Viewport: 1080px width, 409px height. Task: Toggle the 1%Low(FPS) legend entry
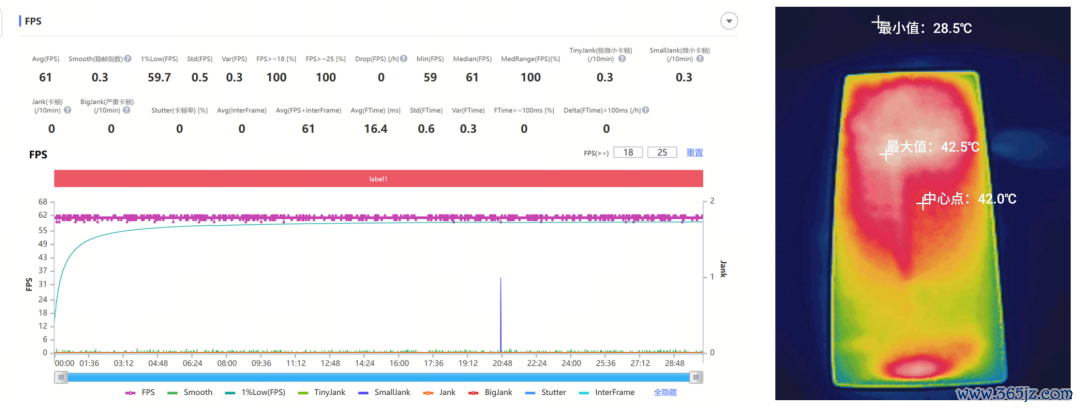(255, 392)
